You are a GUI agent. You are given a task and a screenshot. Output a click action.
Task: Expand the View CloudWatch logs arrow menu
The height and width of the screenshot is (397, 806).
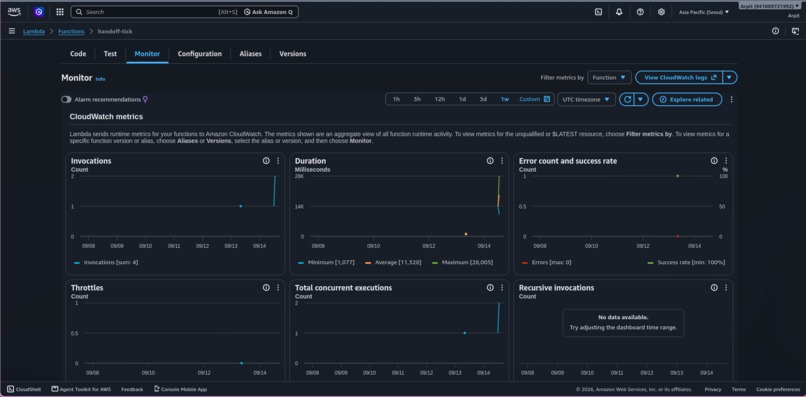729,78
